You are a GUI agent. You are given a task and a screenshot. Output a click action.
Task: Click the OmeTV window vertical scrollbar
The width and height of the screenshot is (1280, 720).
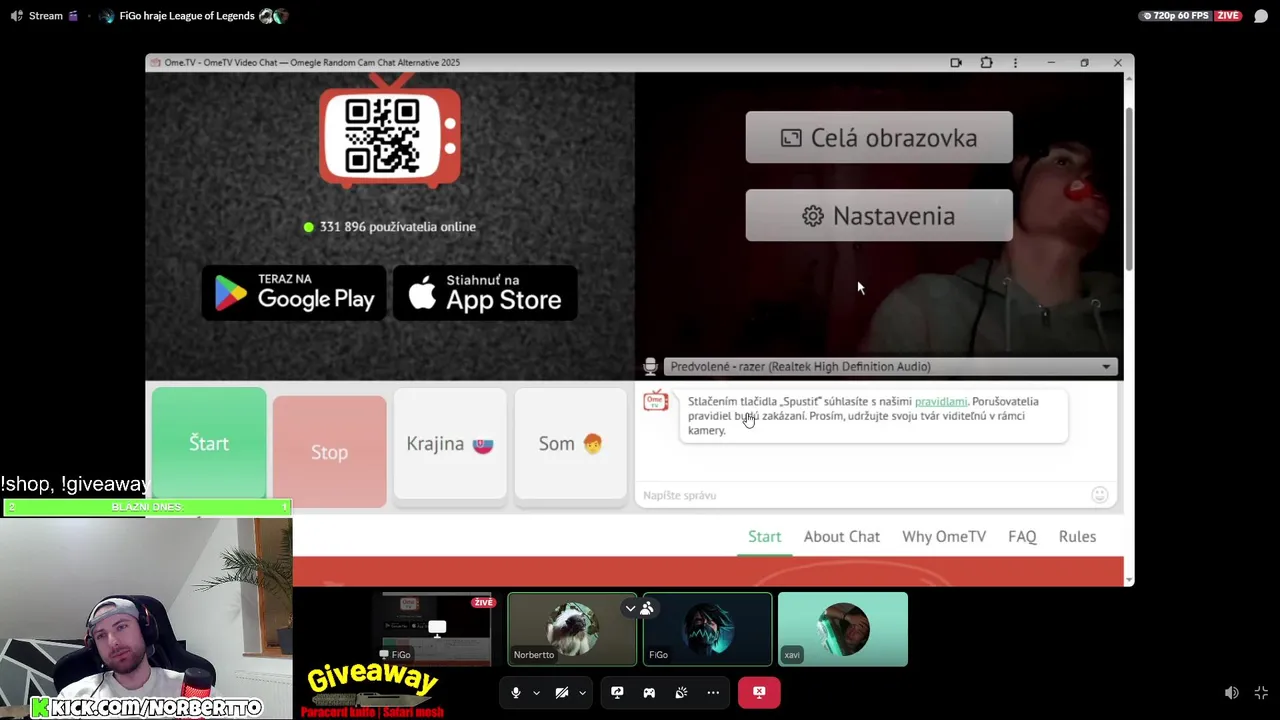pyautogui.click(x=1129, y=187)
